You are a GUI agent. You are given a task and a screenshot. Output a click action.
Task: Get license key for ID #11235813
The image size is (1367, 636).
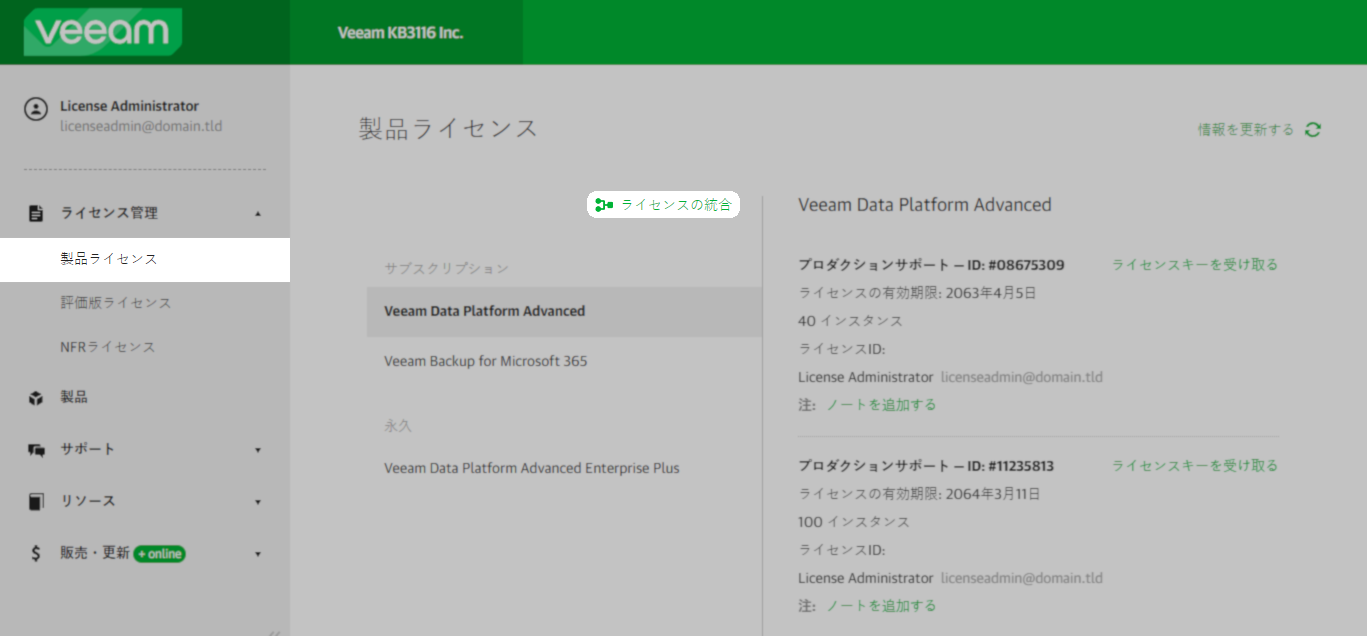pos(1195,466)
